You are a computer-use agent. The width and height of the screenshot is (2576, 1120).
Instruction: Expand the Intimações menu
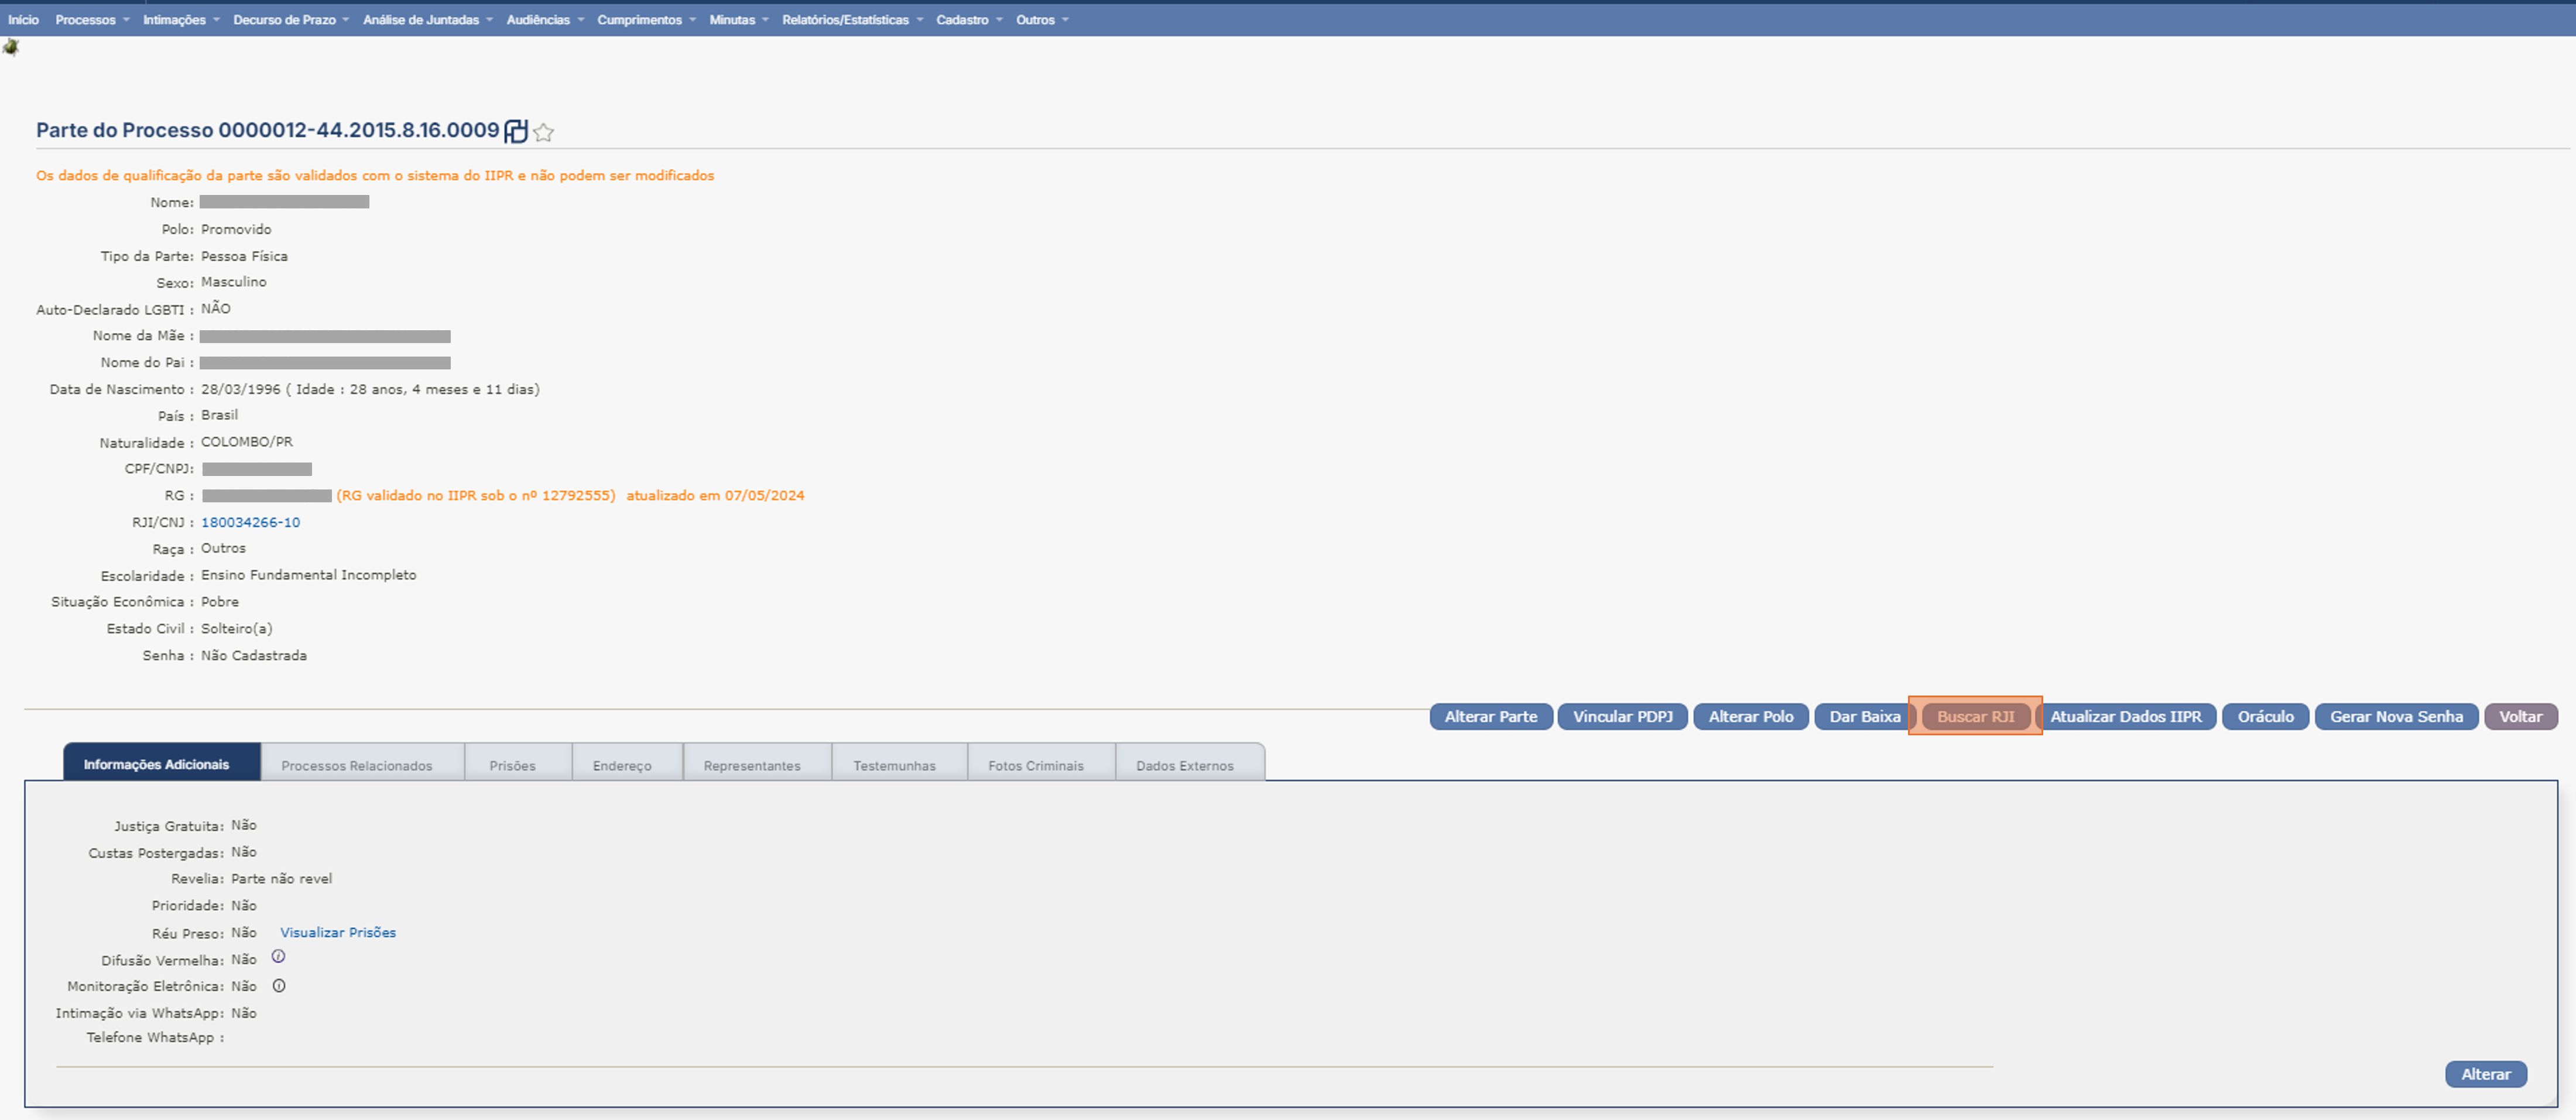(181, 20)
